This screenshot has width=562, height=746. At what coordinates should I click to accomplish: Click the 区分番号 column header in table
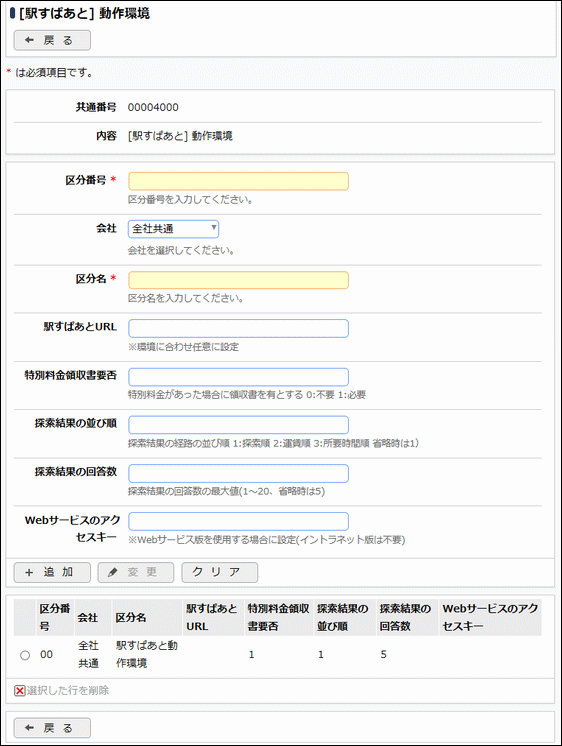point(55,618)
